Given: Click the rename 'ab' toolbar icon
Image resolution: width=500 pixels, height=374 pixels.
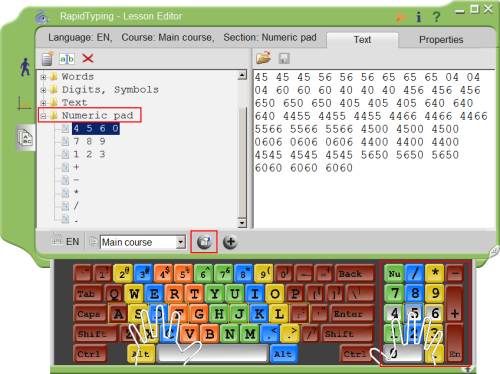Looking at the screenshot, I should pyautogui.click(x=67, y=59).
